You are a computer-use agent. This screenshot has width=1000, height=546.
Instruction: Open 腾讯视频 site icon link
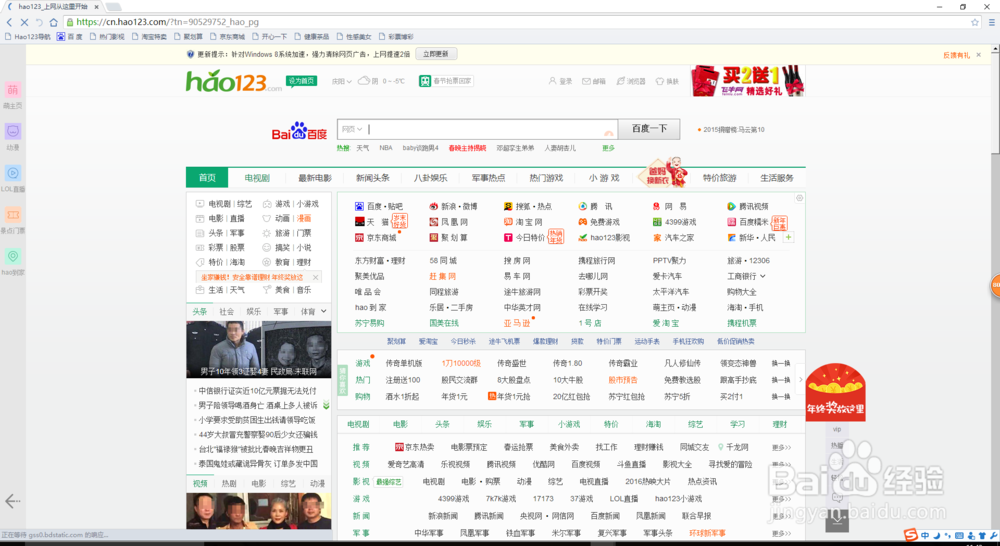point(732,206)
